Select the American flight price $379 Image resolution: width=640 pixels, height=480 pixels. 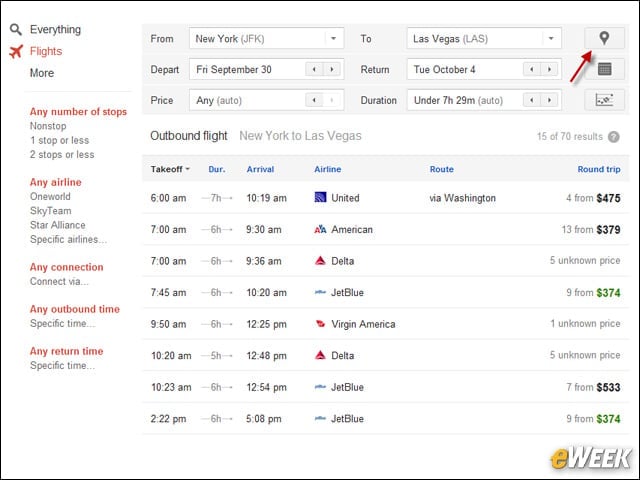tap(608, 230)
